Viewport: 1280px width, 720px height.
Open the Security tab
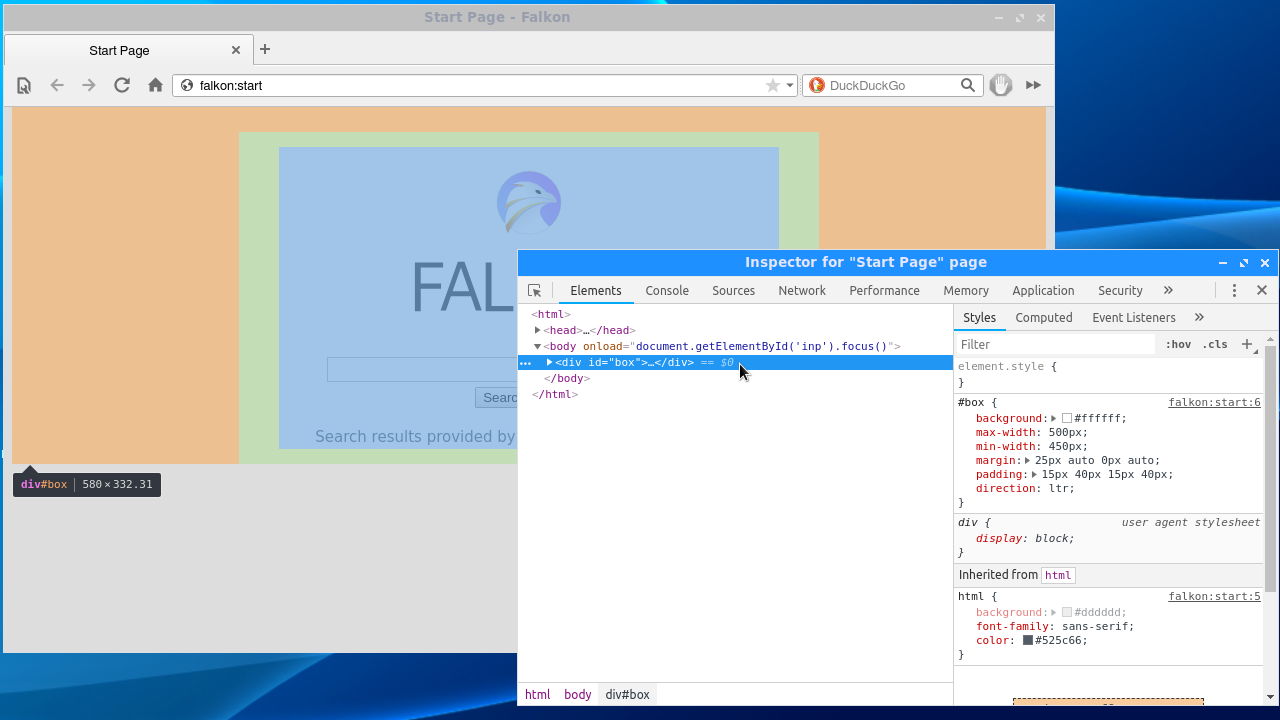(1120, 291)
